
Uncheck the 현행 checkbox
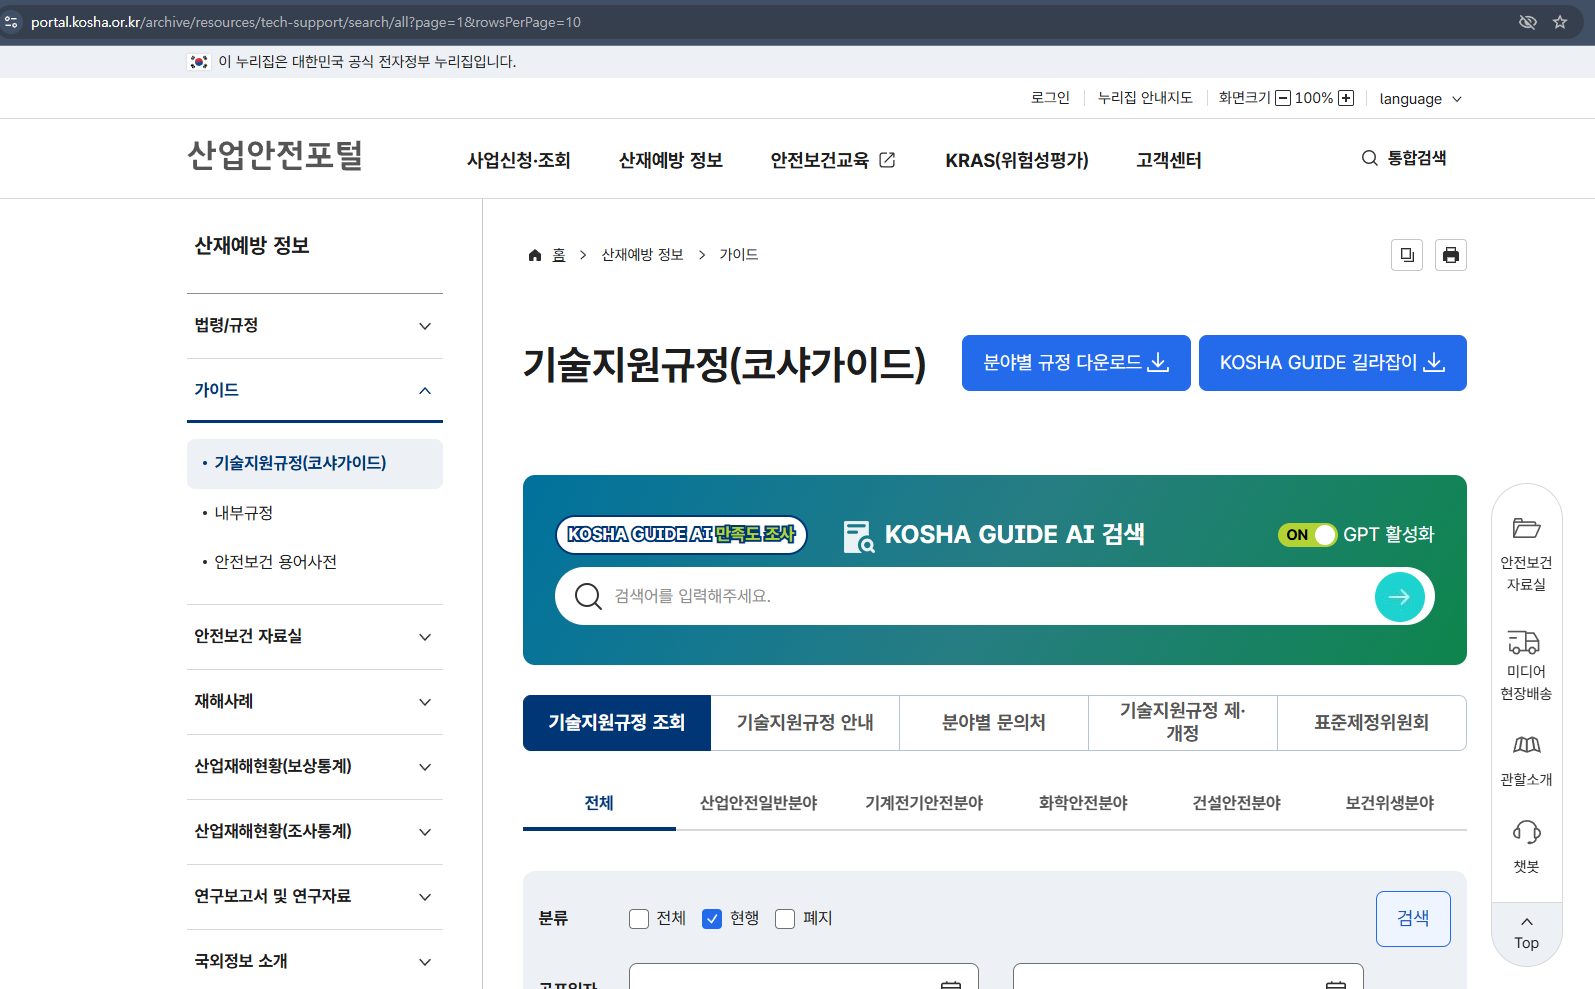tap(712, 919)
